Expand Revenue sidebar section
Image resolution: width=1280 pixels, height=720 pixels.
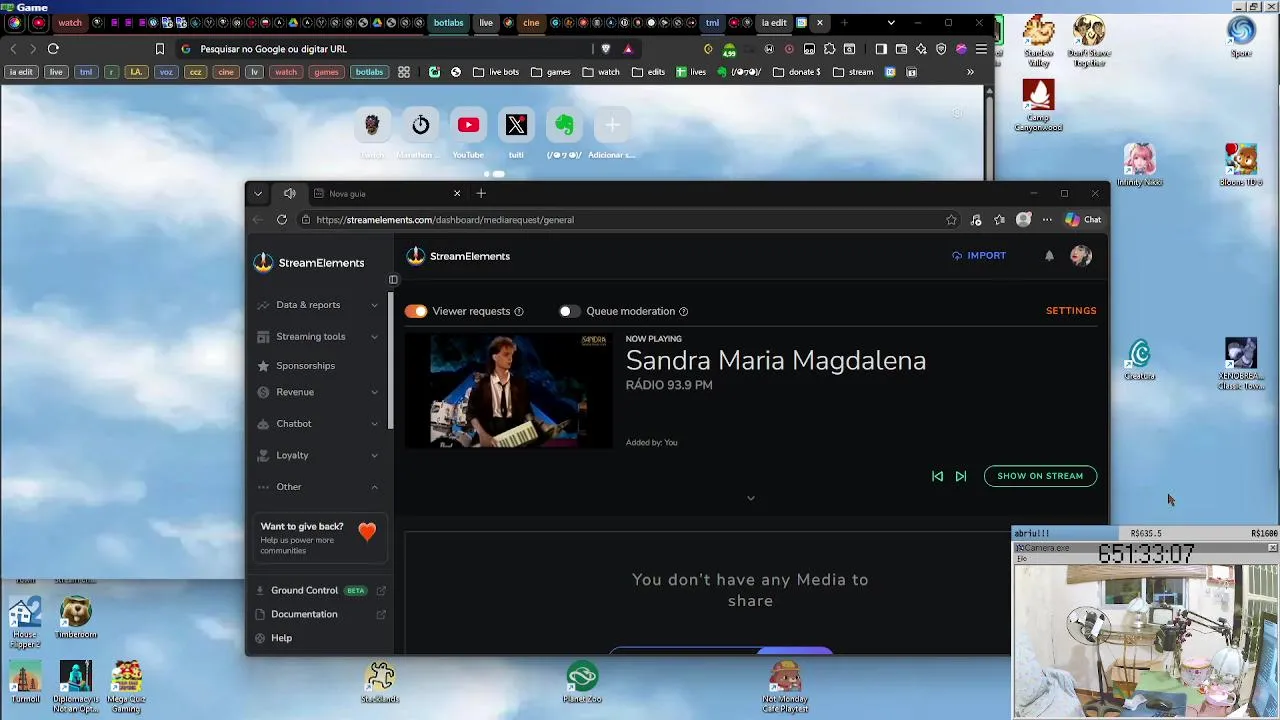tap(318, 392)
